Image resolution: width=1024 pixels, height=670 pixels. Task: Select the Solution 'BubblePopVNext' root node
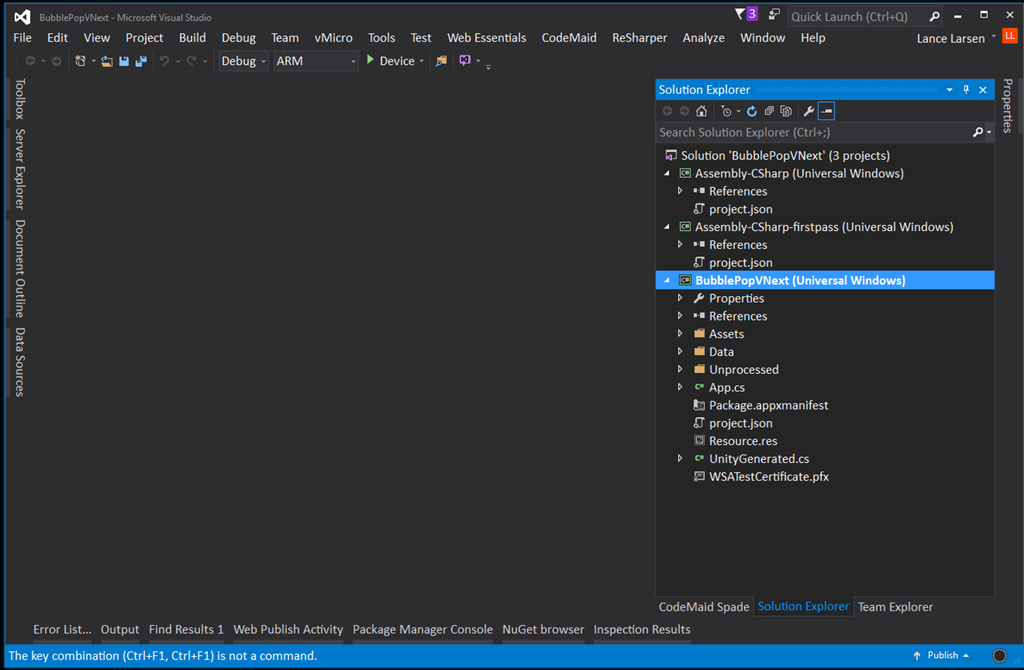785,155
